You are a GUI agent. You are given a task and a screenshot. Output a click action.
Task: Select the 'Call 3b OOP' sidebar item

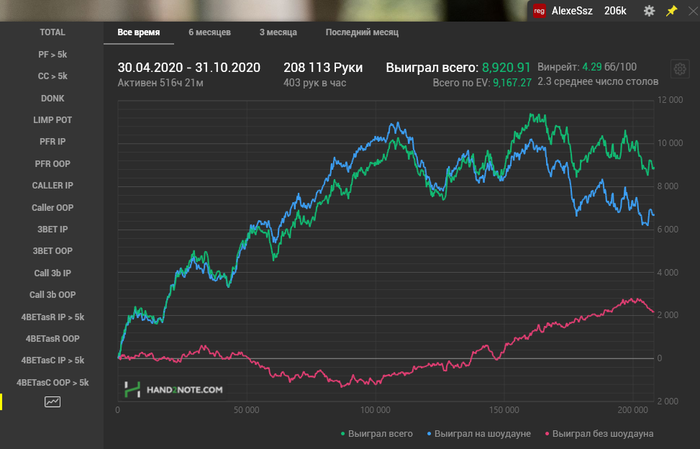pyautogui.click(x=52, y=295)
